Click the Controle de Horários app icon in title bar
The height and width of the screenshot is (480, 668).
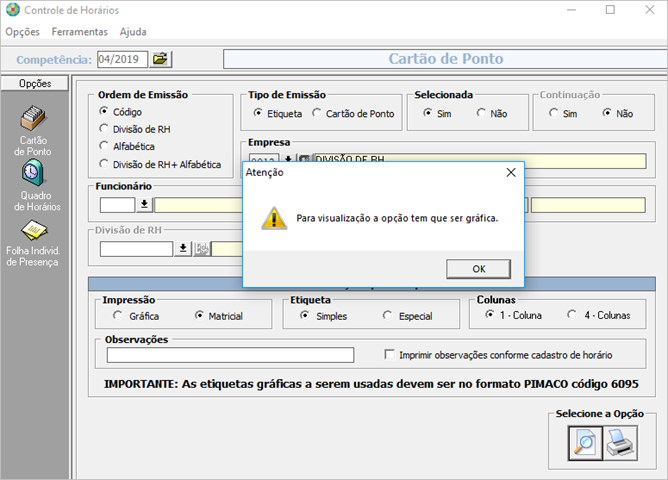[12, 10]
